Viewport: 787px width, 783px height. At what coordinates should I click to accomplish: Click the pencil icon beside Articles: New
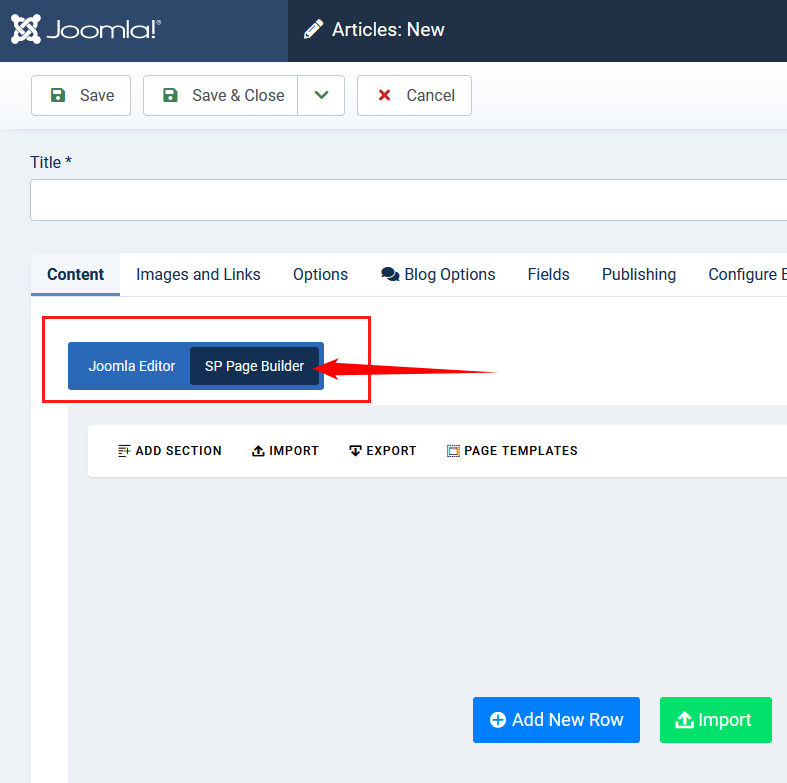(314, 30)
